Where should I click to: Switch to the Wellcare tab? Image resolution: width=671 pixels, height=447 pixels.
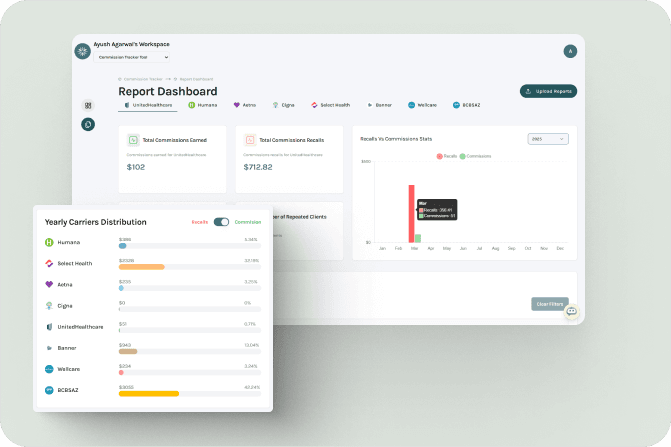click(422, 105)
